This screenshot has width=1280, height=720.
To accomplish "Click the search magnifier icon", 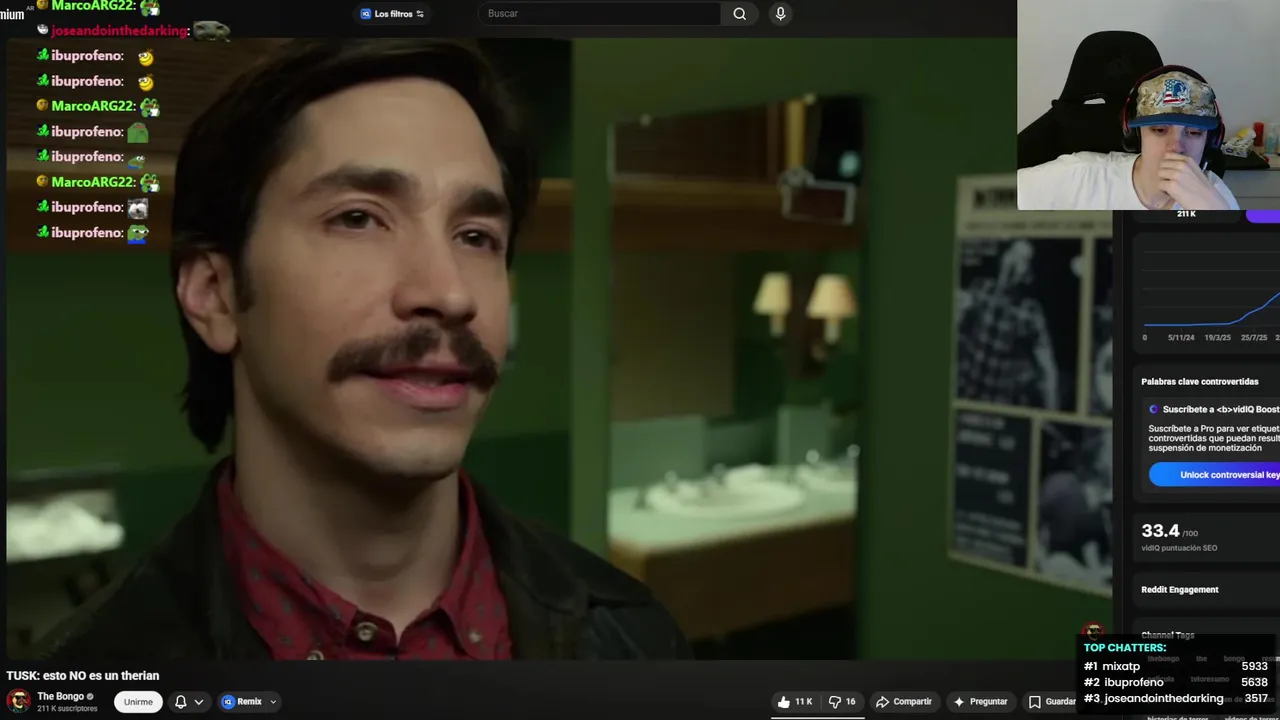I will (x=739, y=14).
